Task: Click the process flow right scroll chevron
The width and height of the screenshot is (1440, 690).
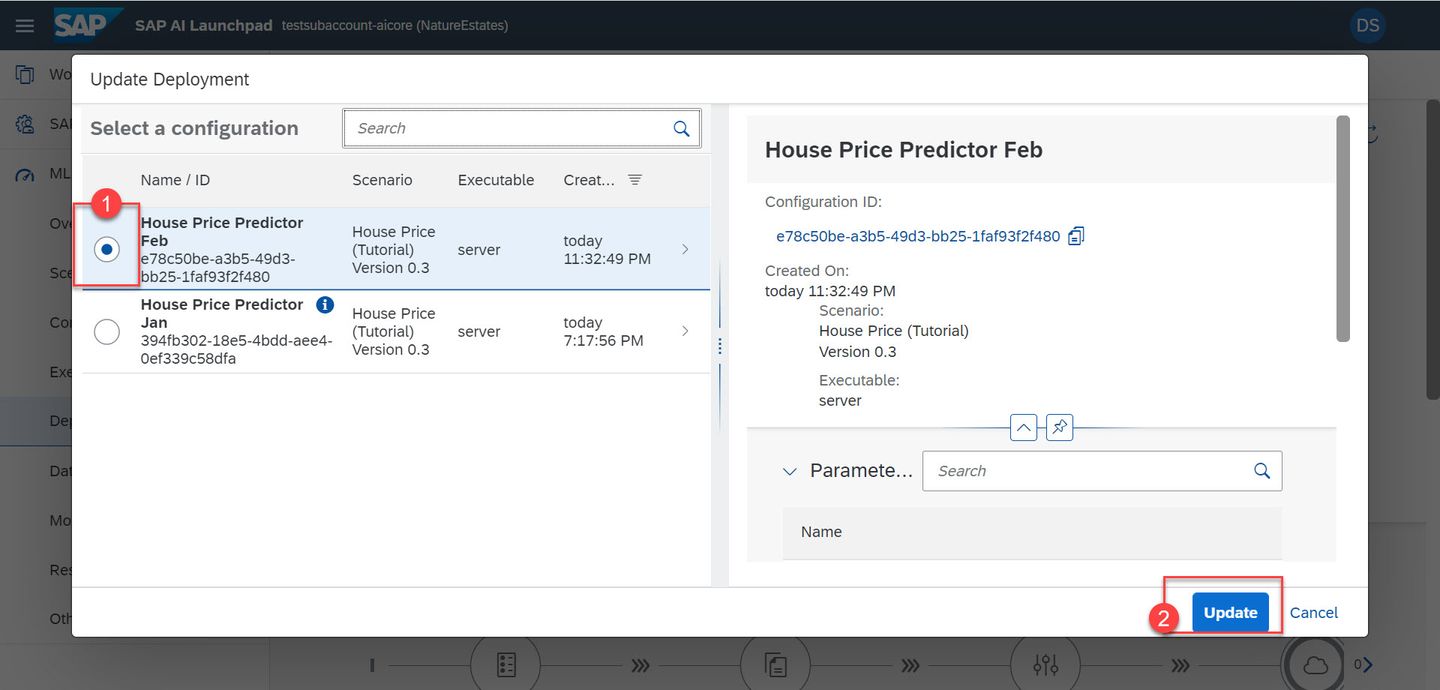Action: click(1368, 664)
